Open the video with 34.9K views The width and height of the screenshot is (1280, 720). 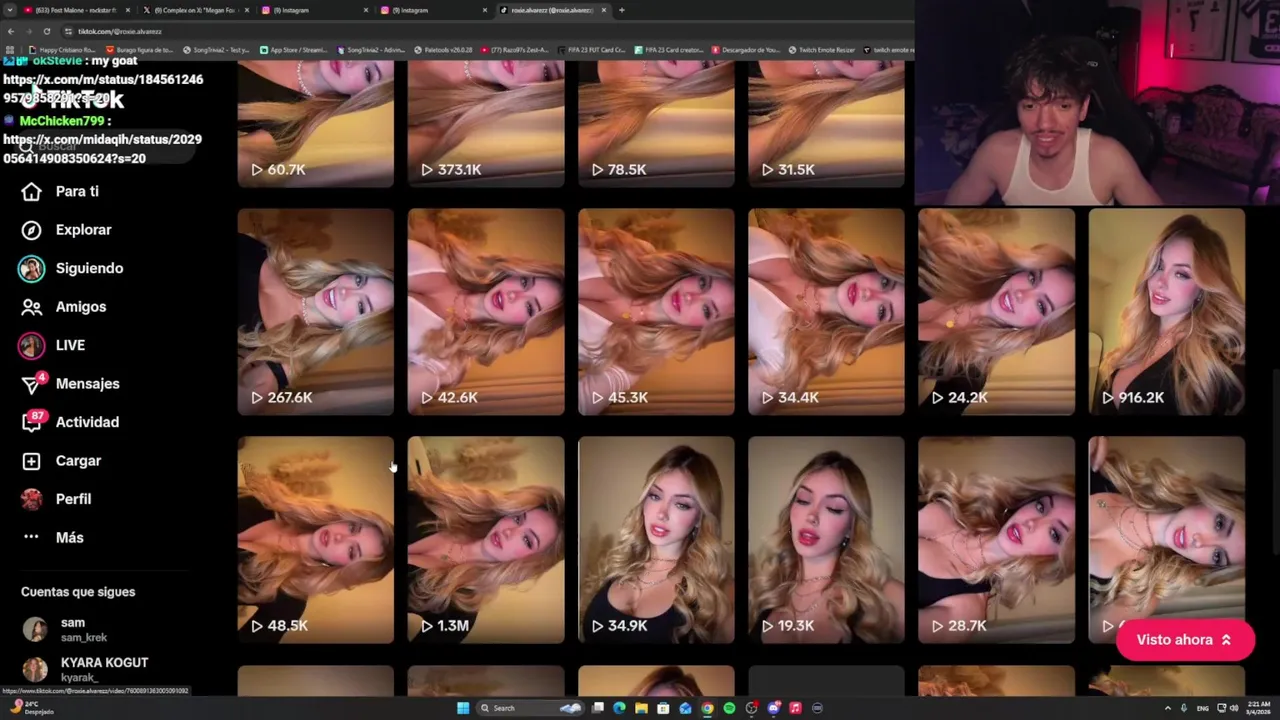point(656,539)
